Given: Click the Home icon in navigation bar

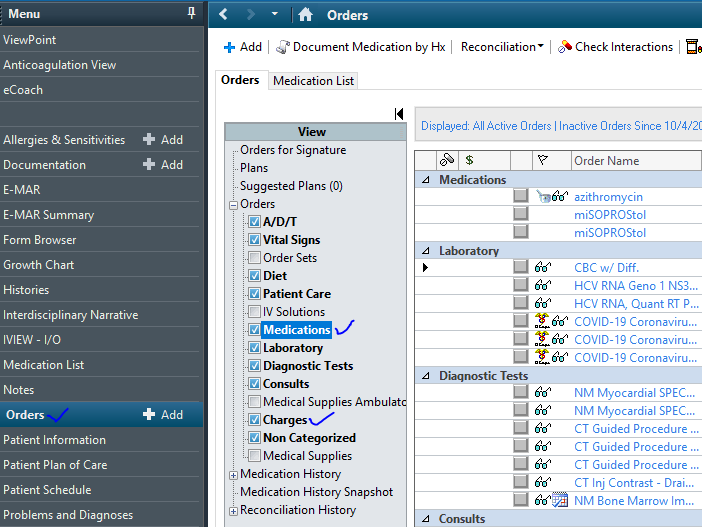Looking at the screenshot, I should tap(306, 15).
